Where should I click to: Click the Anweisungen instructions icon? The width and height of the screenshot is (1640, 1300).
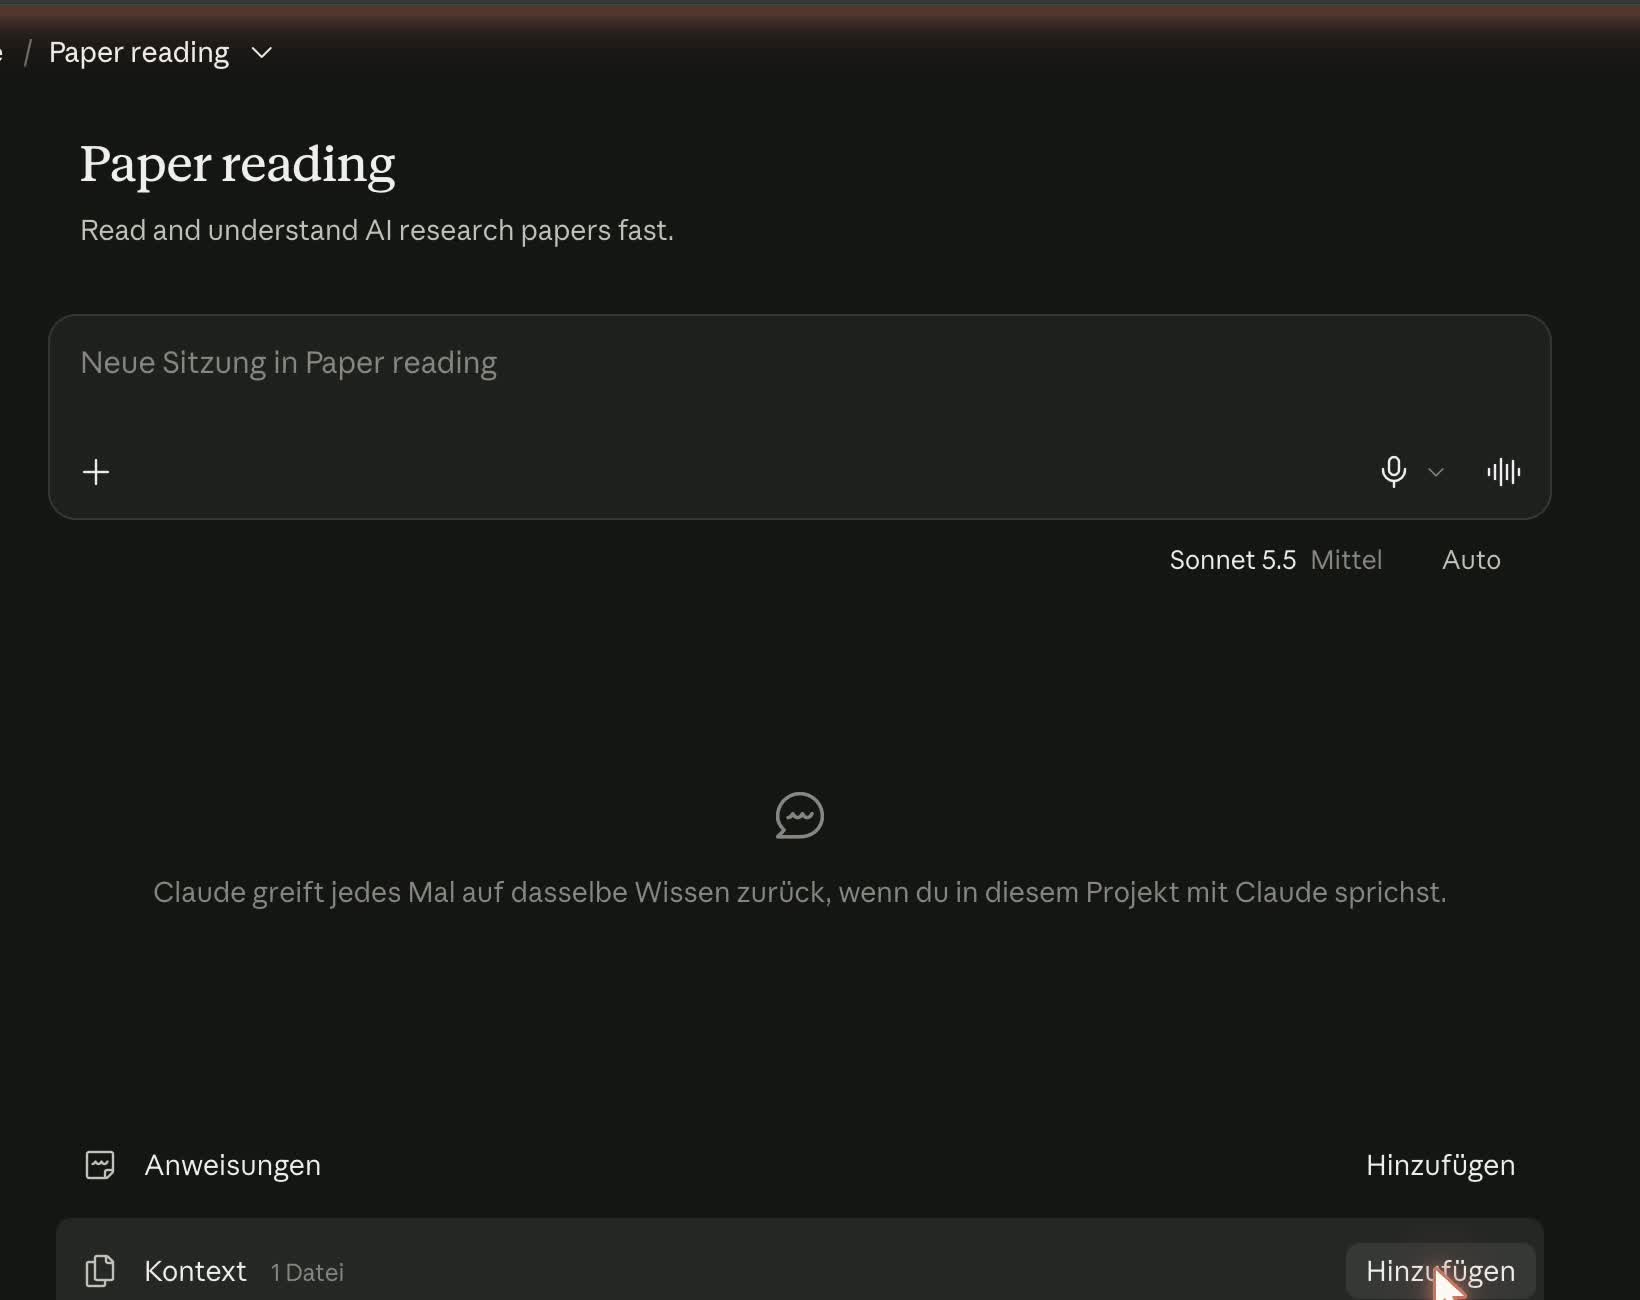[100, 1165]
